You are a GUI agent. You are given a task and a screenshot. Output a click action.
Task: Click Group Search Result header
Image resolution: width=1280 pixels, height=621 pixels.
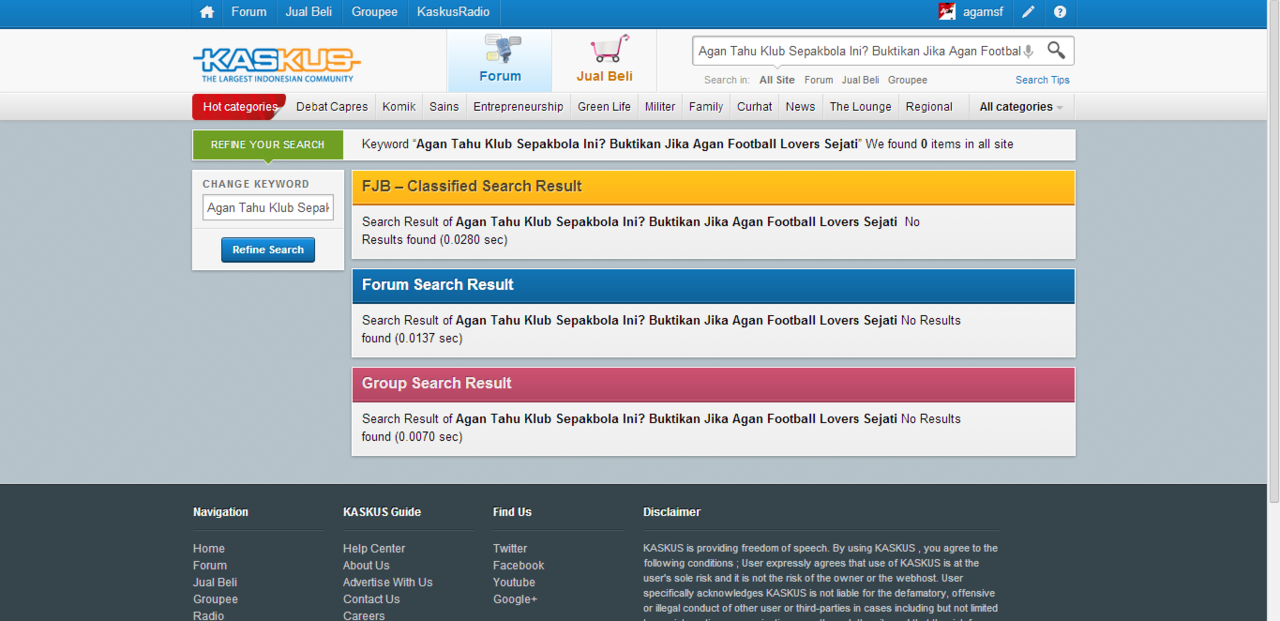click(x=713, y=384)
